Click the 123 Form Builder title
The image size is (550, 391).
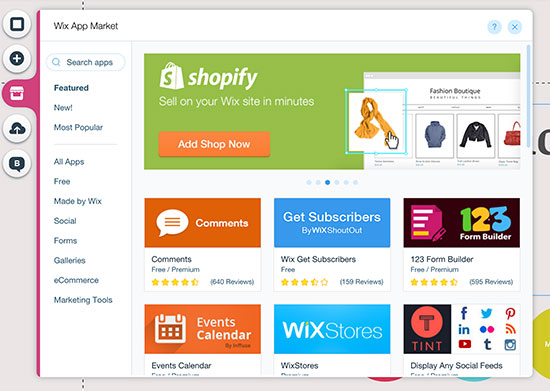442,259
